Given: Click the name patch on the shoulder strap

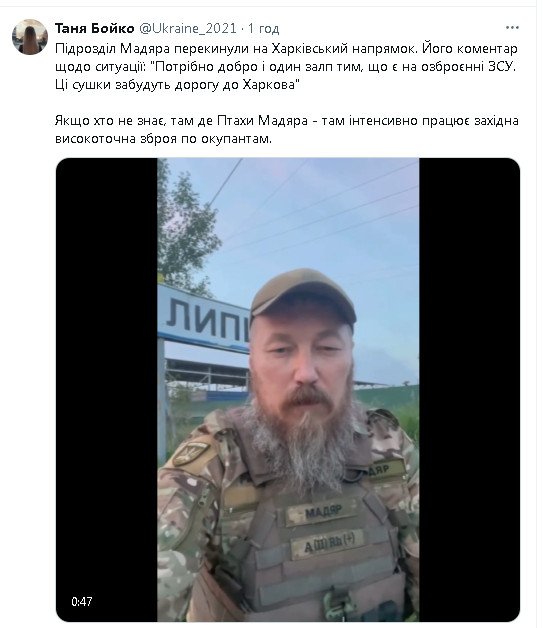Looking at the screenshot, I should point(385,469).
